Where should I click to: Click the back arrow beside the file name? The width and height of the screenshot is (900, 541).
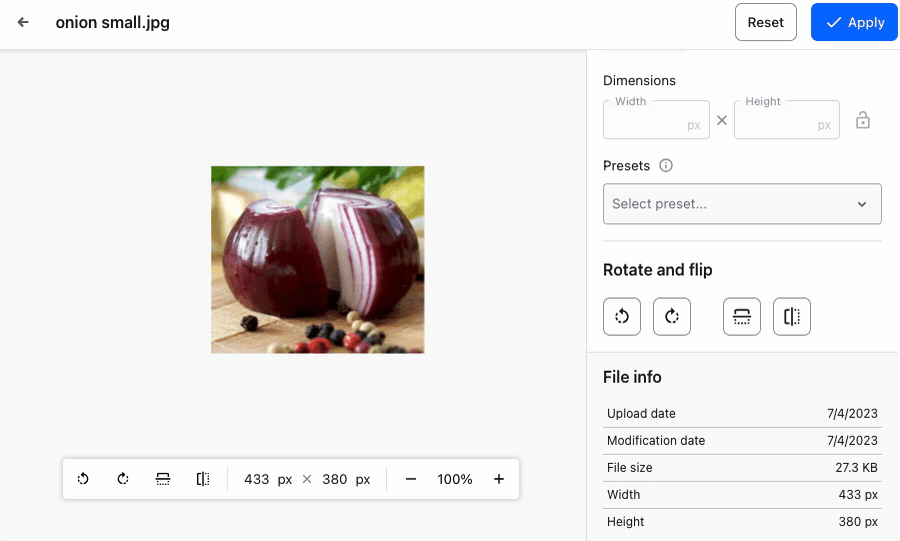pyautogui.click(x=23, y=22)
